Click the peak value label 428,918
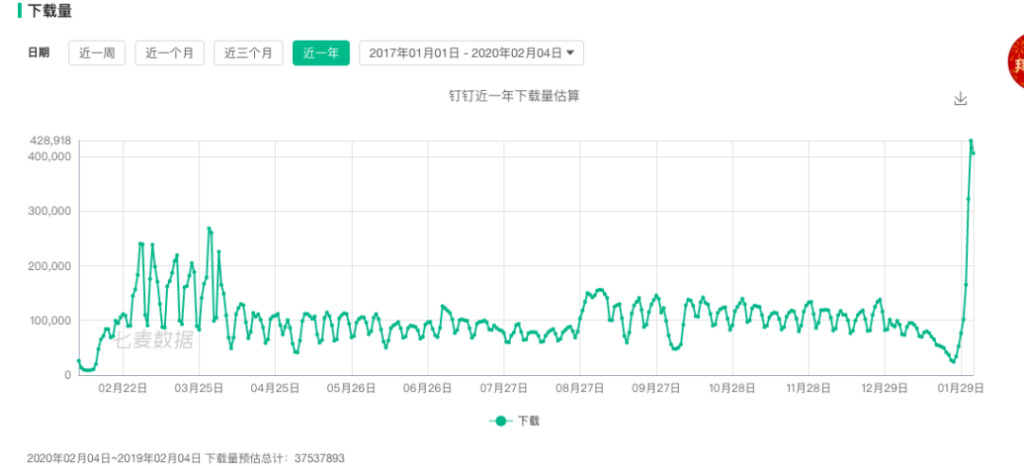 [x=50, y=140]
